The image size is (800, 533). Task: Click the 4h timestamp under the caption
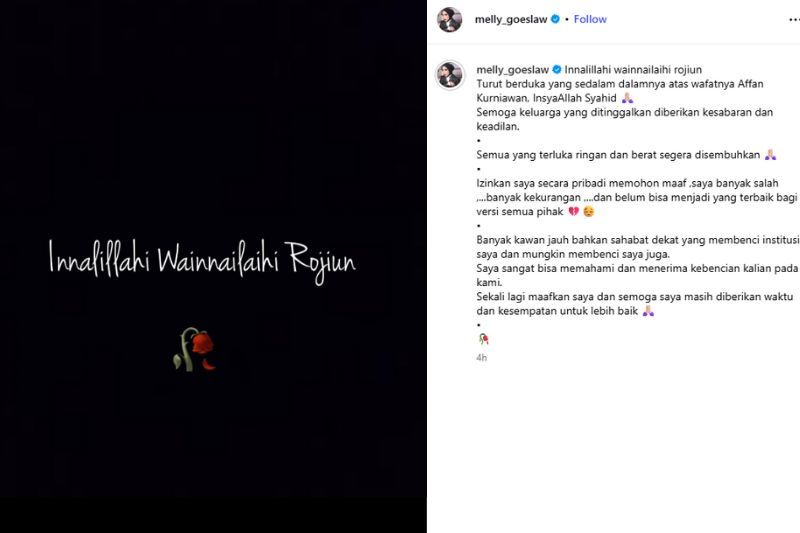[481, 358]
